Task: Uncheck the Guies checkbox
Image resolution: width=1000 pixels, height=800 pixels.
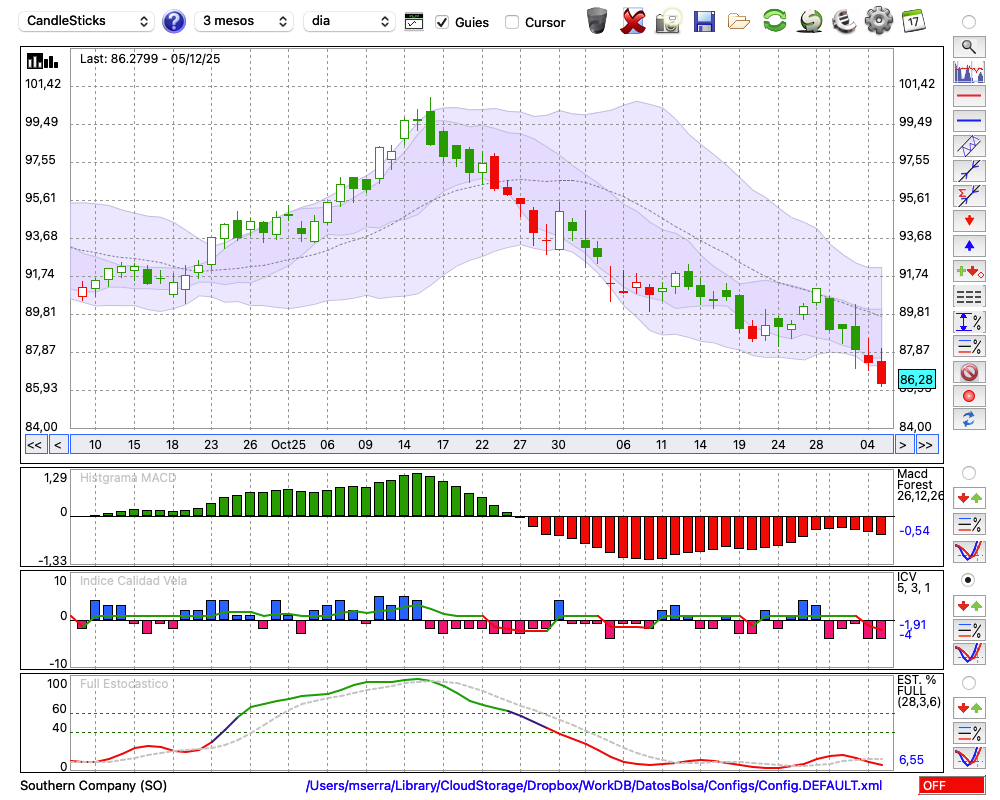Action: [x=442, y=22]
